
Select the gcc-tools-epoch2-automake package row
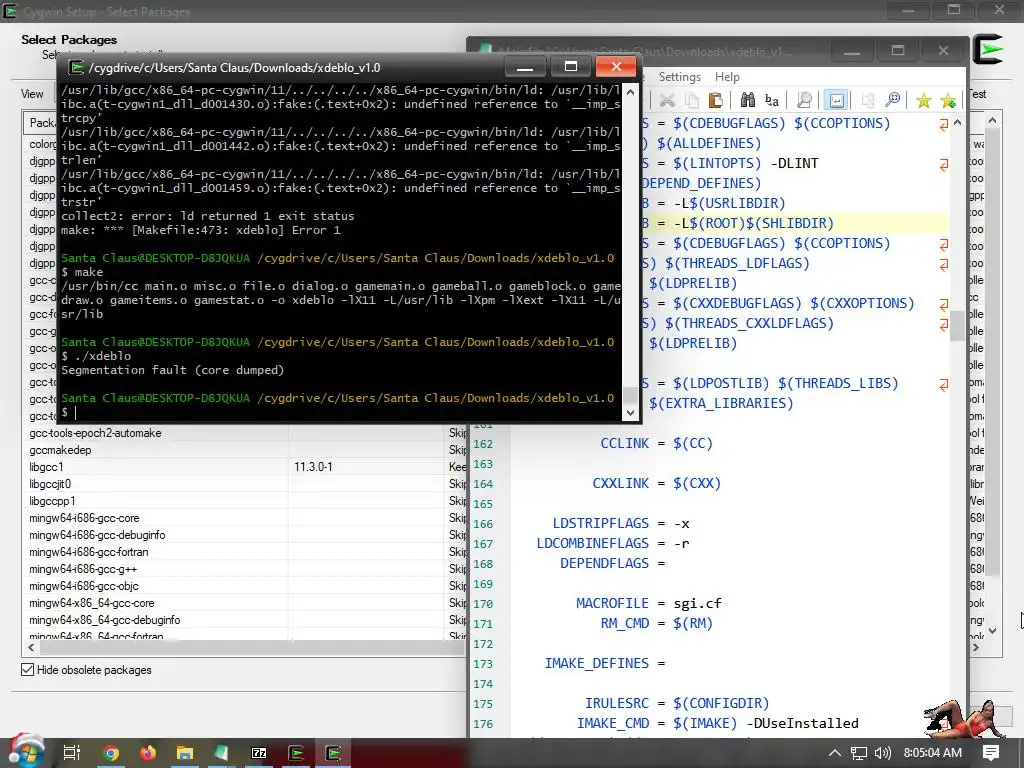click(244, 433)
